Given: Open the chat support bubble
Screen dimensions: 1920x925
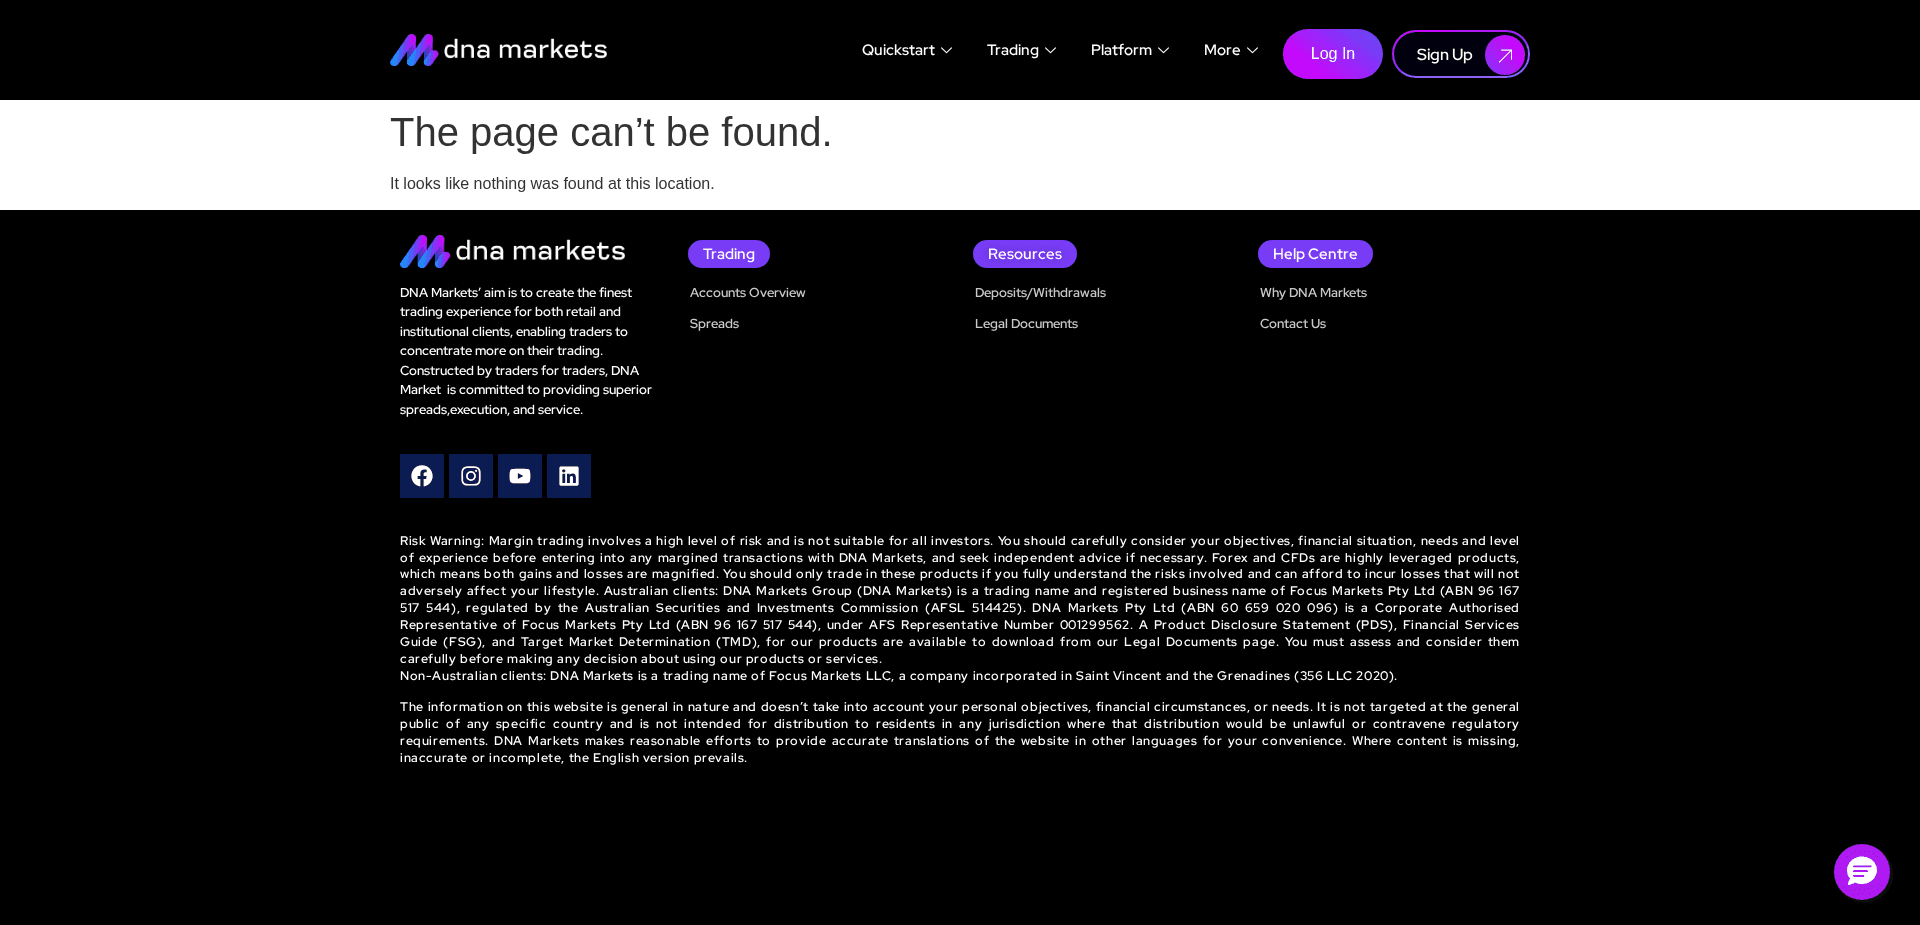Looking at the screenshot, I should (1860, 871).
